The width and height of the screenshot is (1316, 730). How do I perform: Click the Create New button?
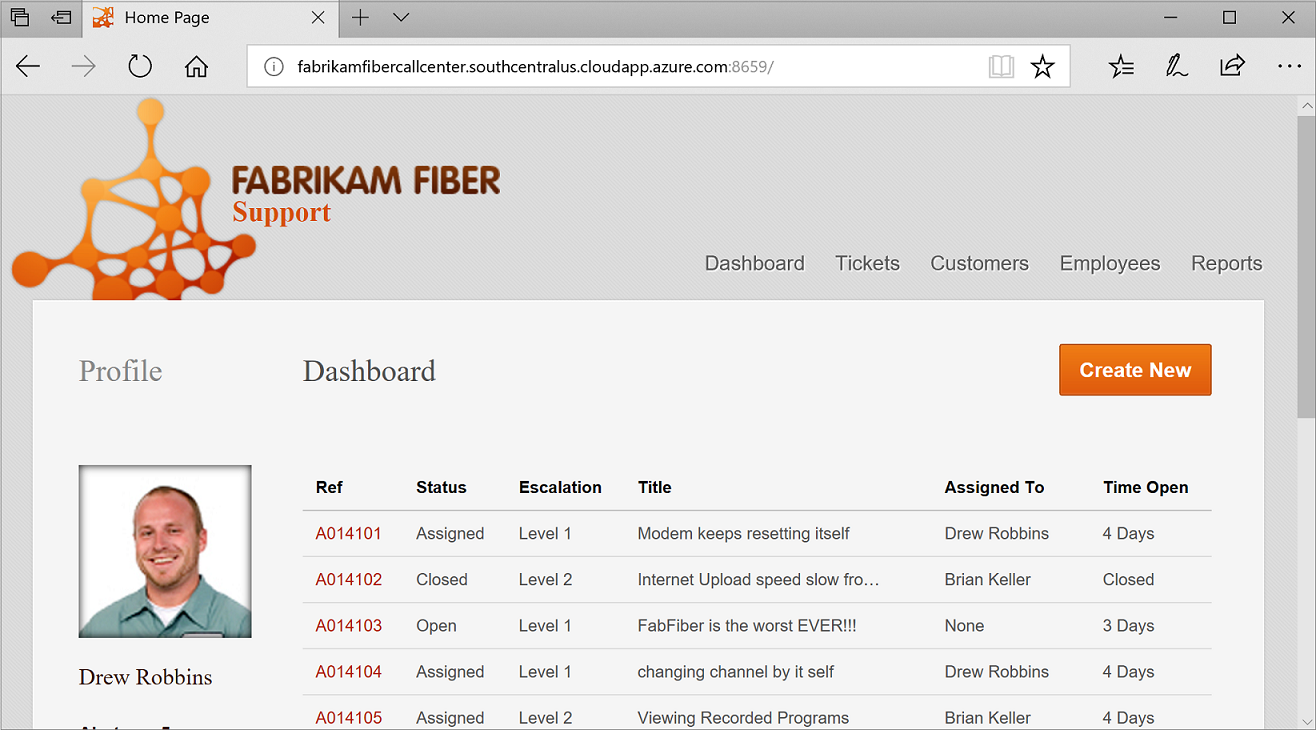click(1134, 369)
